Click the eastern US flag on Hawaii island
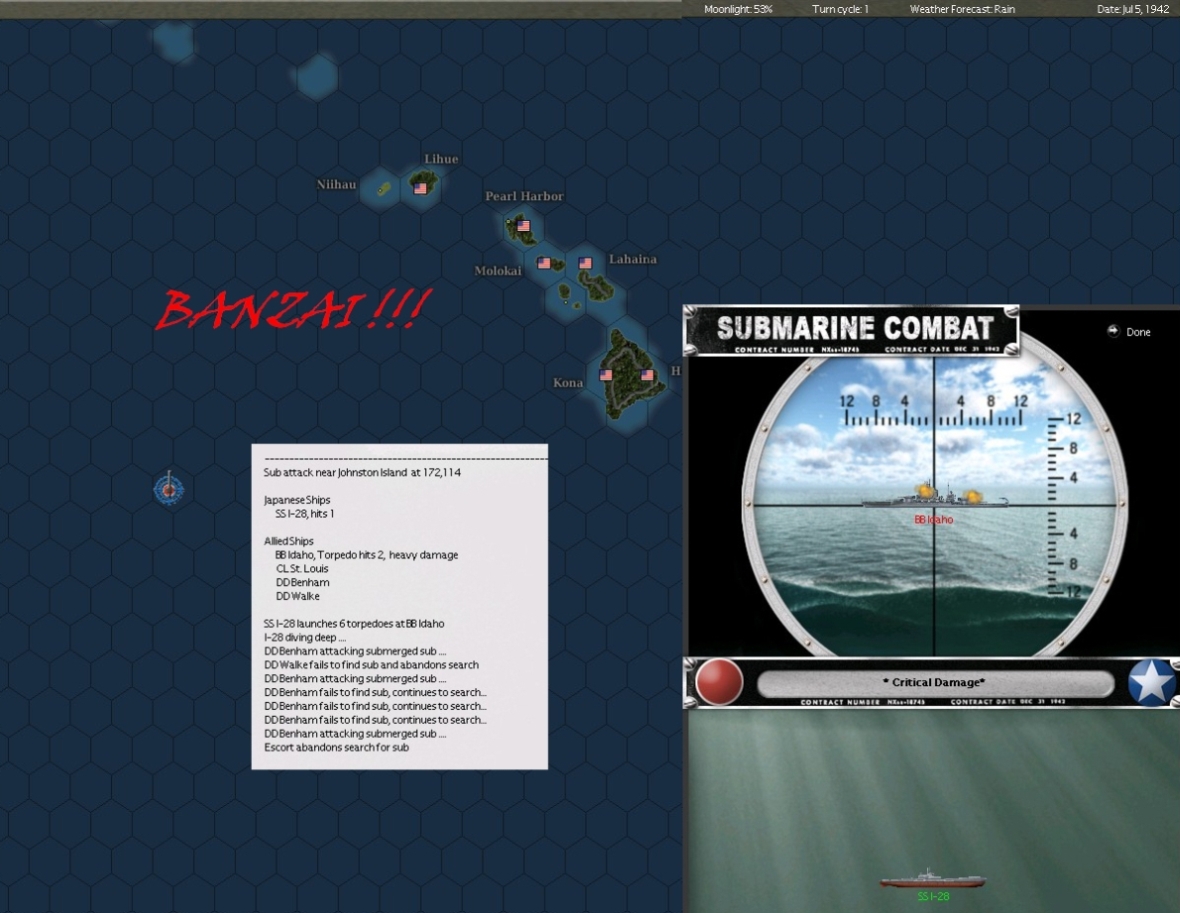 click(x=647, y=375)
